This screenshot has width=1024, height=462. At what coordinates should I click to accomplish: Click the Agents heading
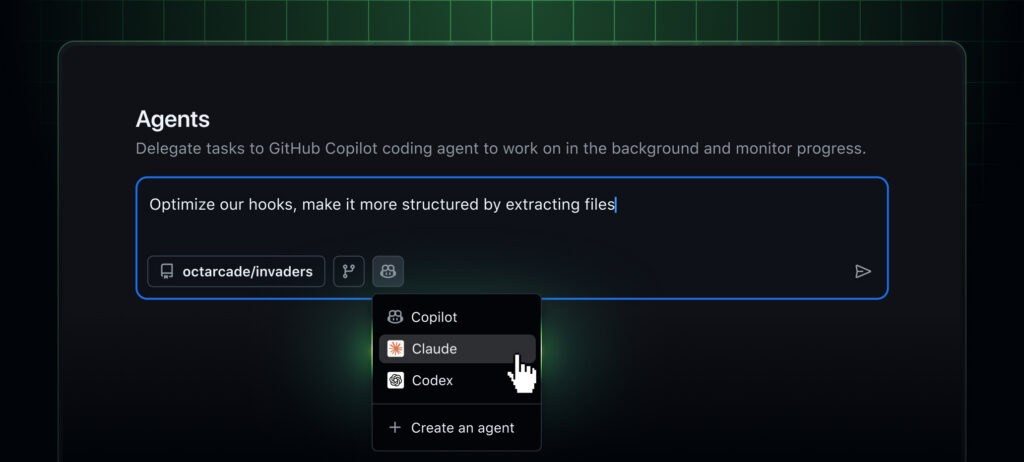click(x=173, y=119)
